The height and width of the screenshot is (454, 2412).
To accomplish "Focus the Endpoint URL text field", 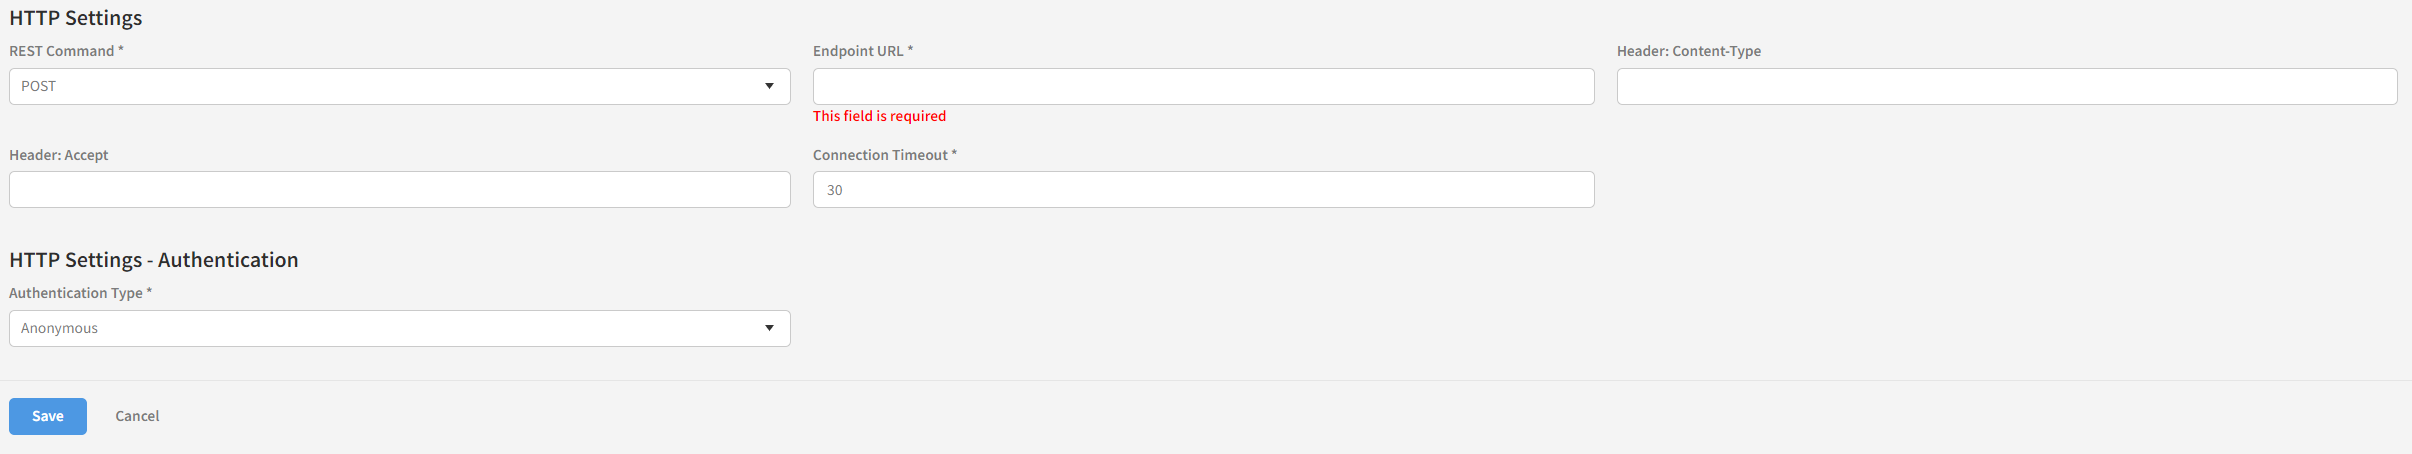I will tap(1203, 86).
